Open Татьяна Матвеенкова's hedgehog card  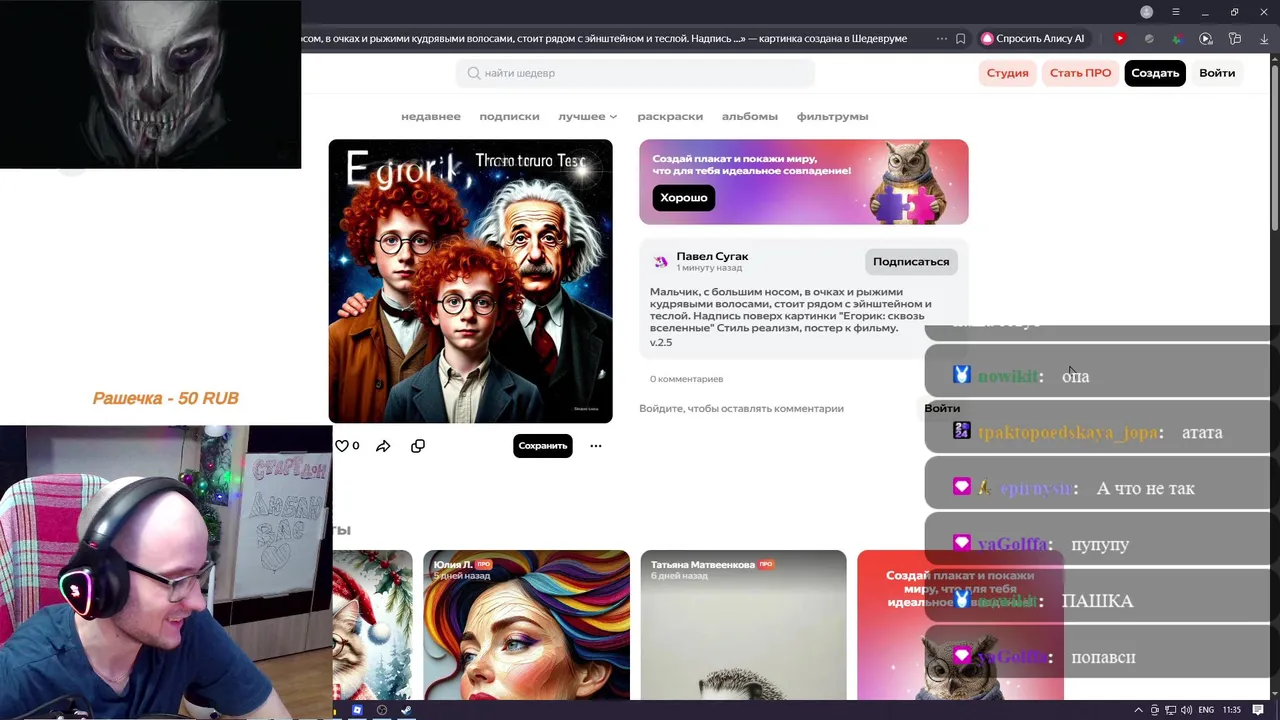[x=743, y=625]
